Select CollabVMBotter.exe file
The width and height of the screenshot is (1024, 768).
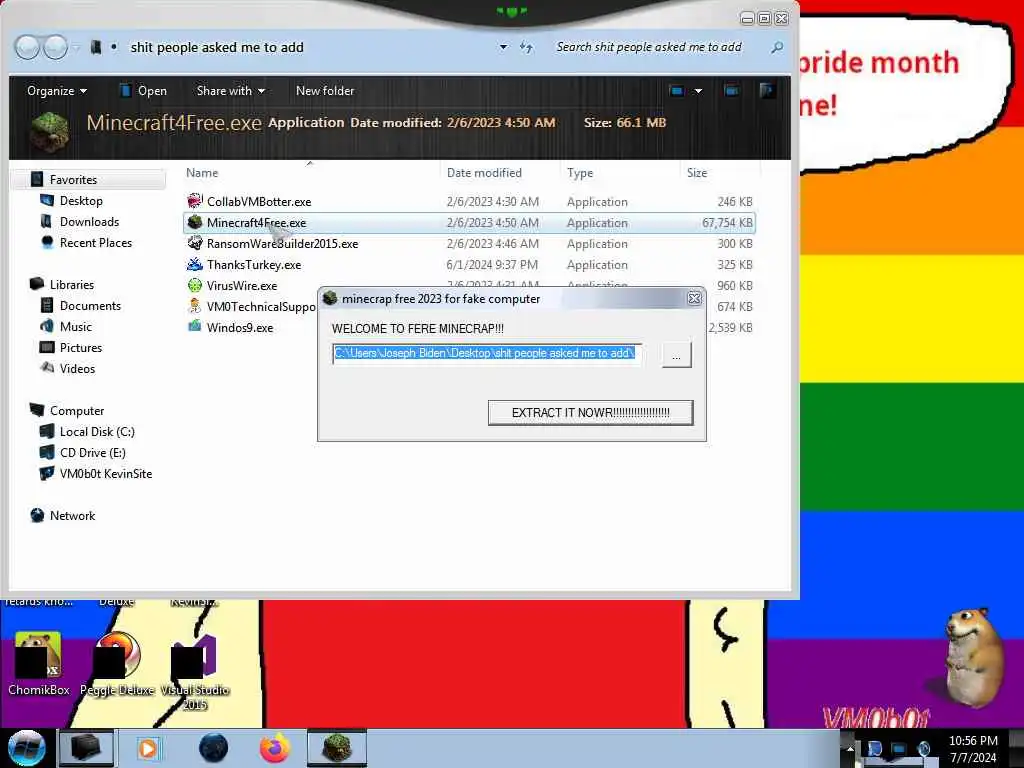[x=469, y=202]
